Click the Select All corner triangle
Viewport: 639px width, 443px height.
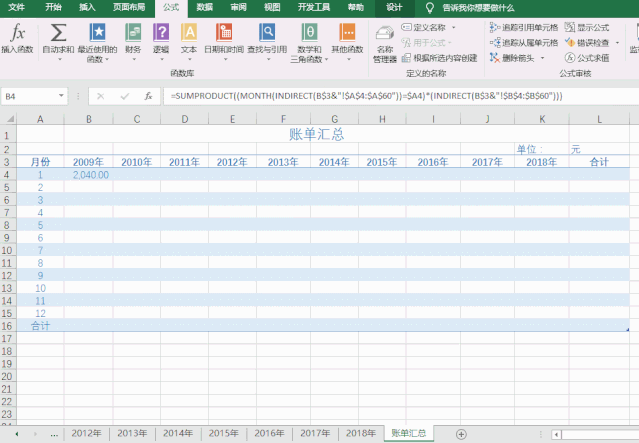[9, 119]
